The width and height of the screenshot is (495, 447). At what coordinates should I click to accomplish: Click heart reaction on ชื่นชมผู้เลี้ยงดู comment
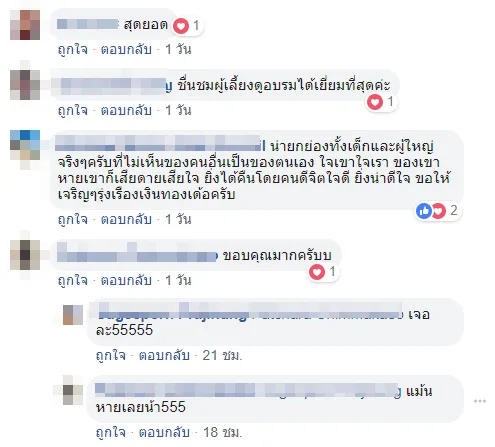point(375,102)
